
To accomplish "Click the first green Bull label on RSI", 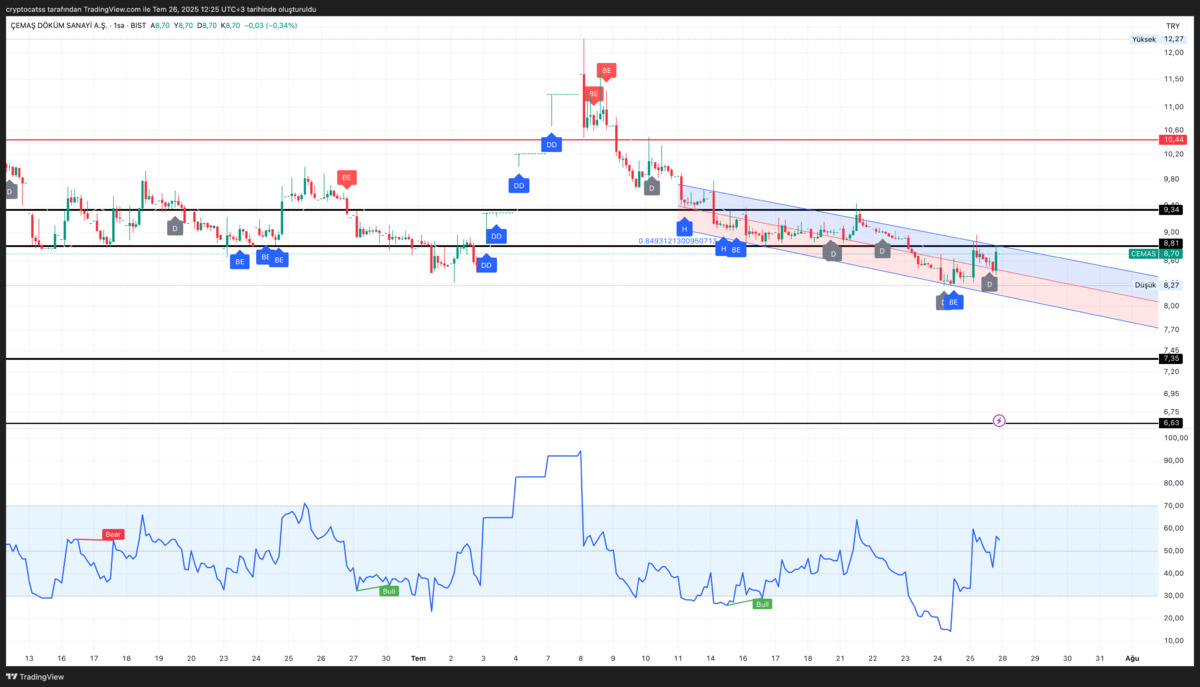I will [390, 591].
